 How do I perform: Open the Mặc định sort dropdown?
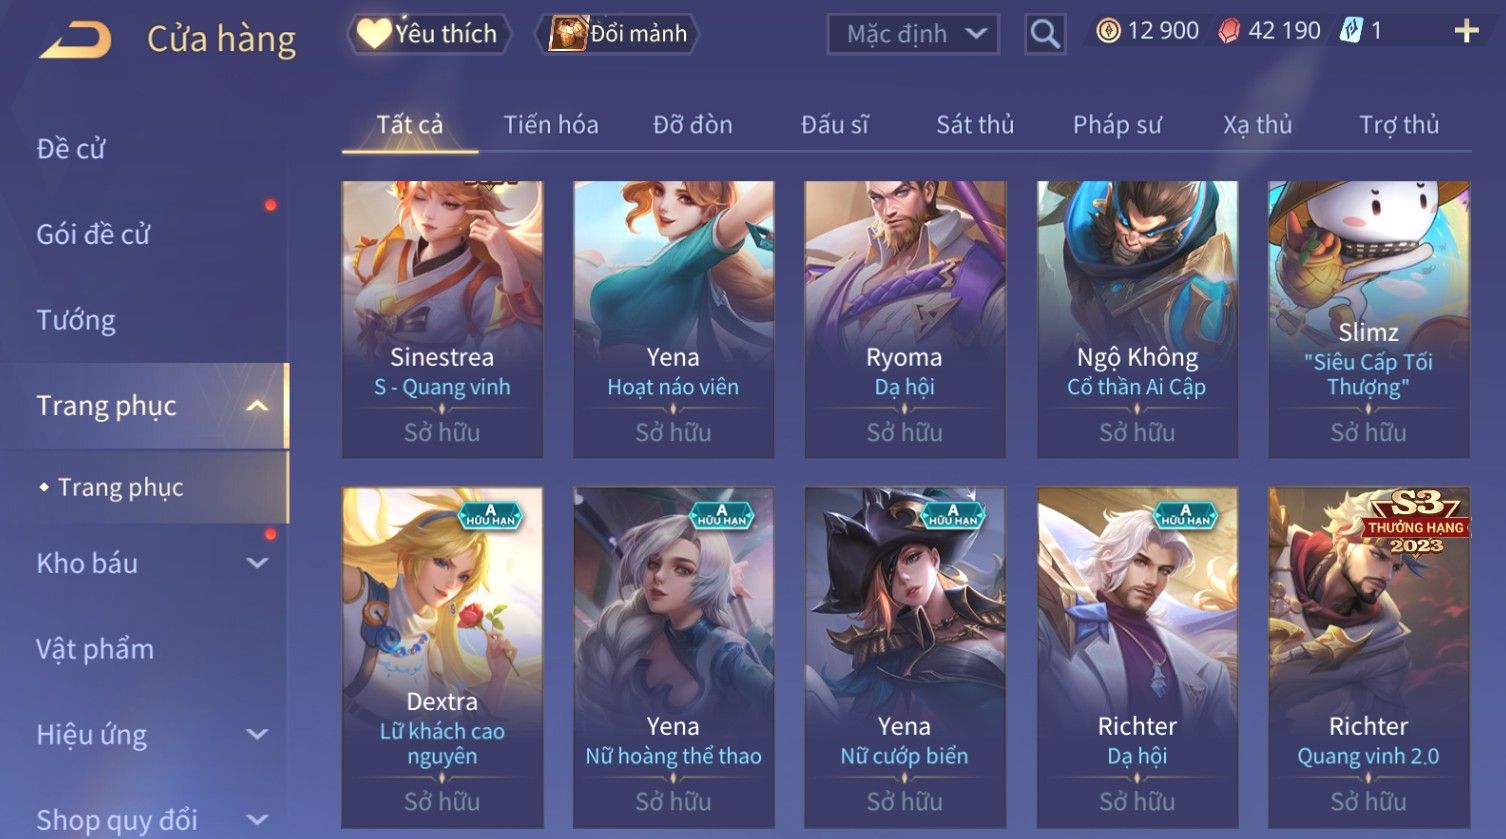pos(913,34)
